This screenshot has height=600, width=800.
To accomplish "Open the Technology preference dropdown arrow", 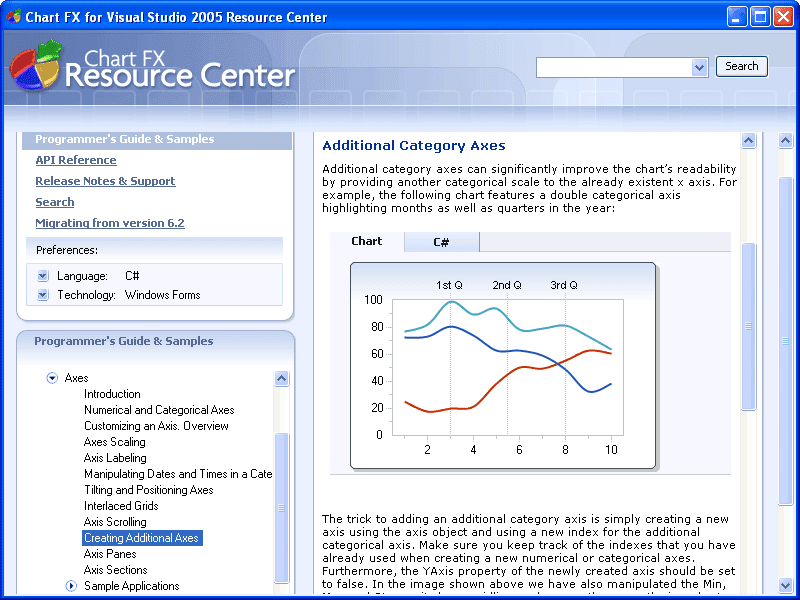I will pyautogui.click(x=43, y=295).
